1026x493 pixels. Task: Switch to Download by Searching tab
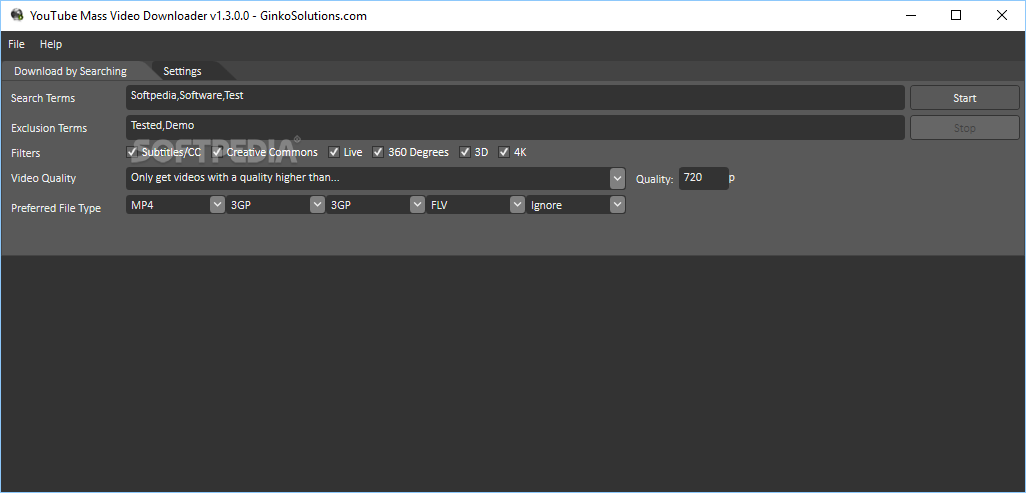(x=71, y=71)
